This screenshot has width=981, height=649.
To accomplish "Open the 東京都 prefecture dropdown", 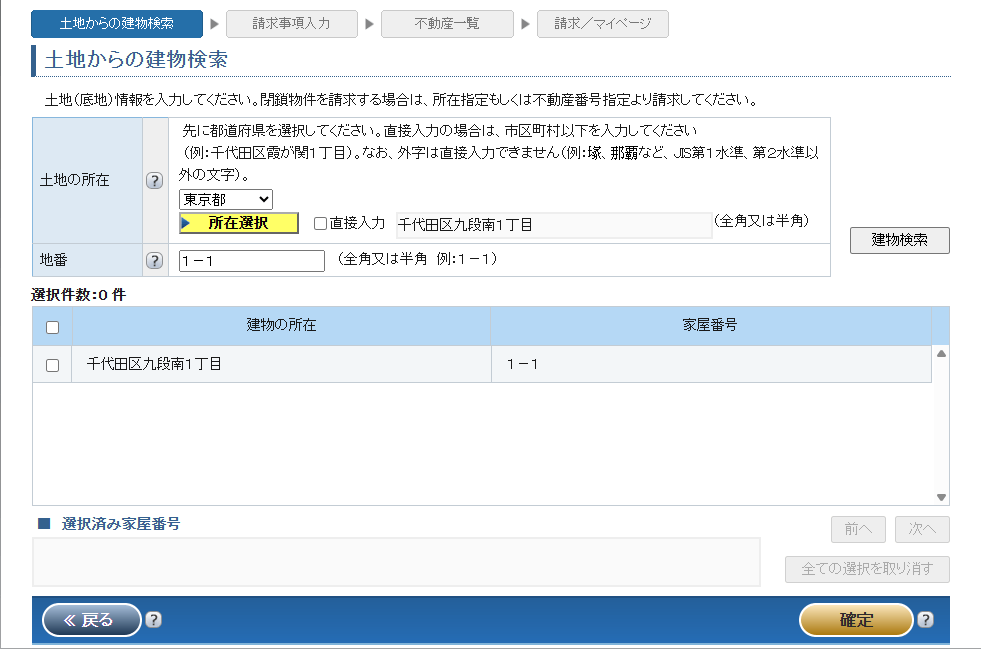I will (226, 200).
